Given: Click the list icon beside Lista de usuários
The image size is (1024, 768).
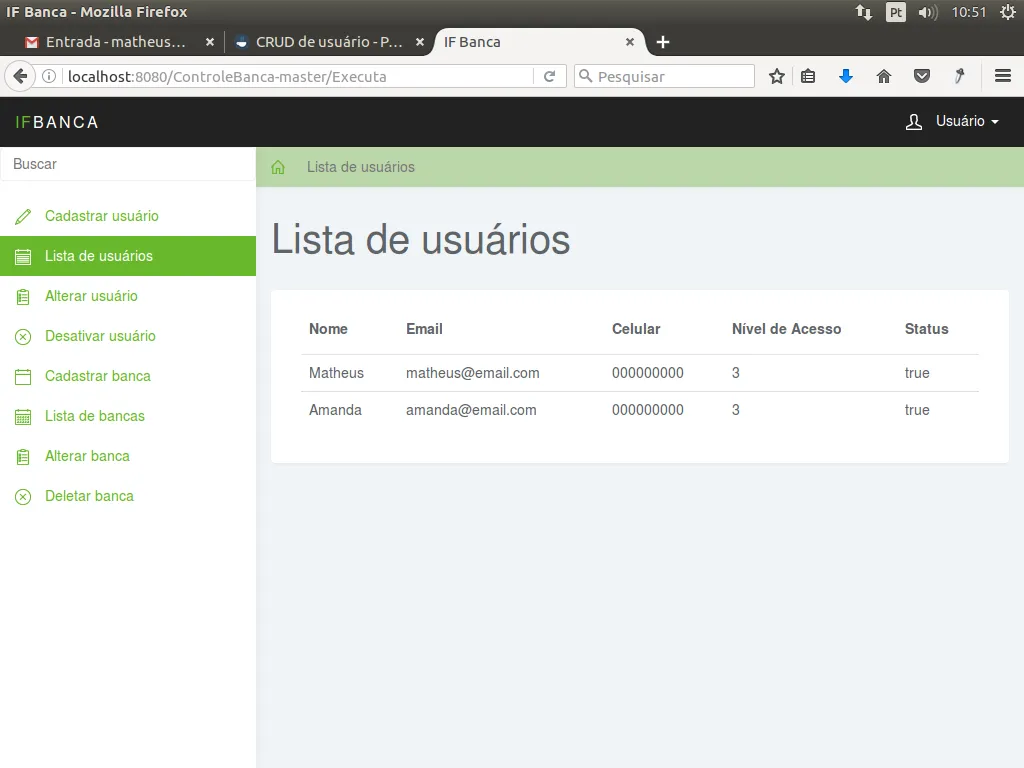Looking at the screenshot, I should pyautogui.click(x=23, y=257).
